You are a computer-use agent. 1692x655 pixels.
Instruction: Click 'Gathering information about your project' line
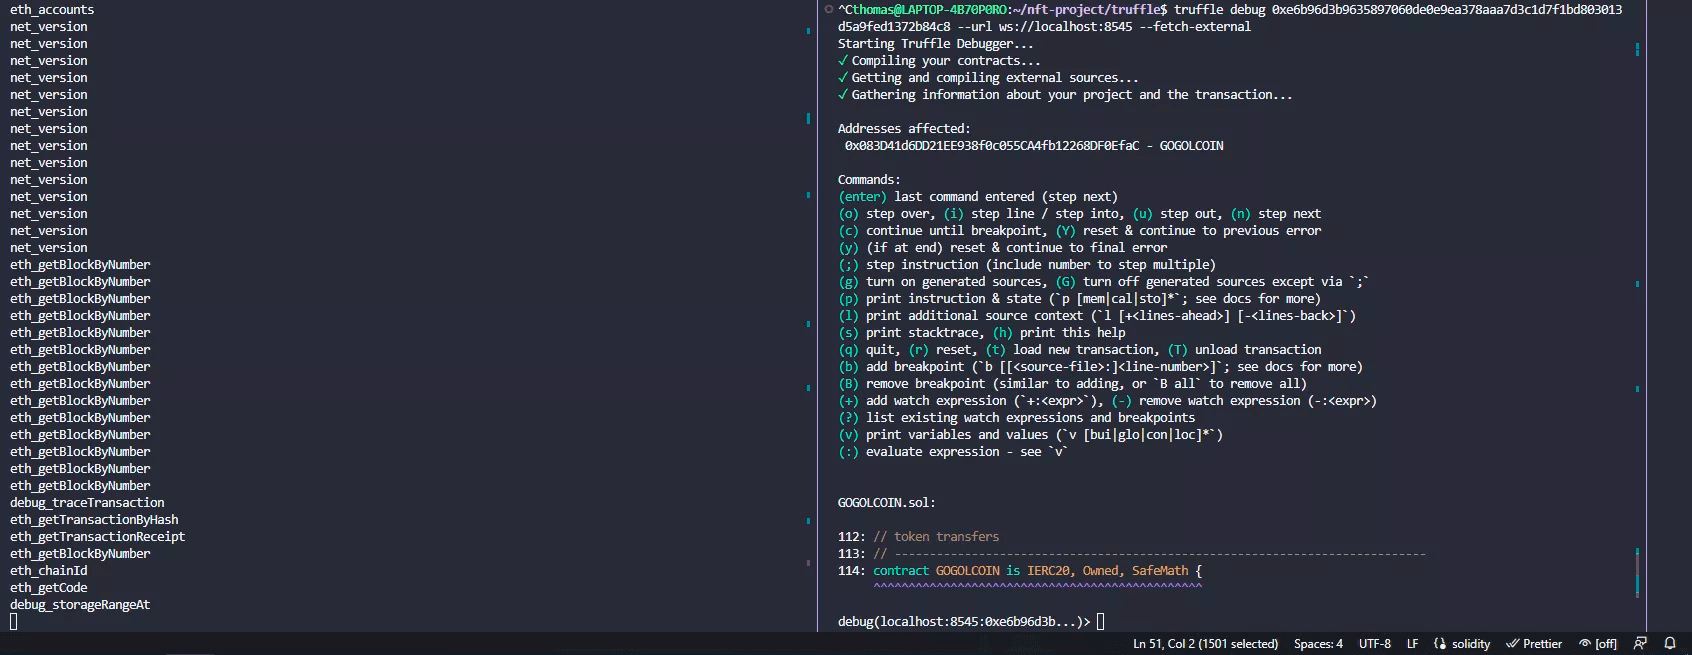(x=1065, y=95)
